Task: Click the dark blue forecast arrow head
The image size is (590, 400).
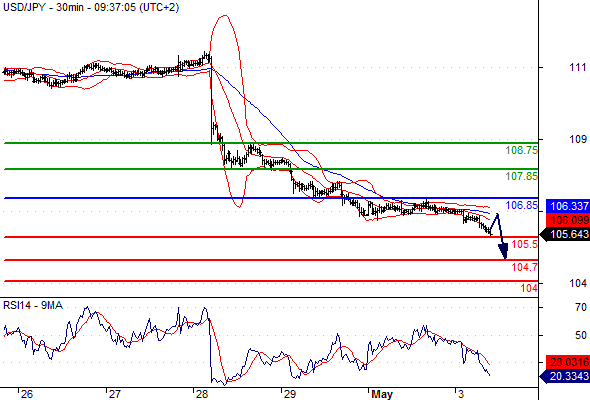Action: click(503, 251)
